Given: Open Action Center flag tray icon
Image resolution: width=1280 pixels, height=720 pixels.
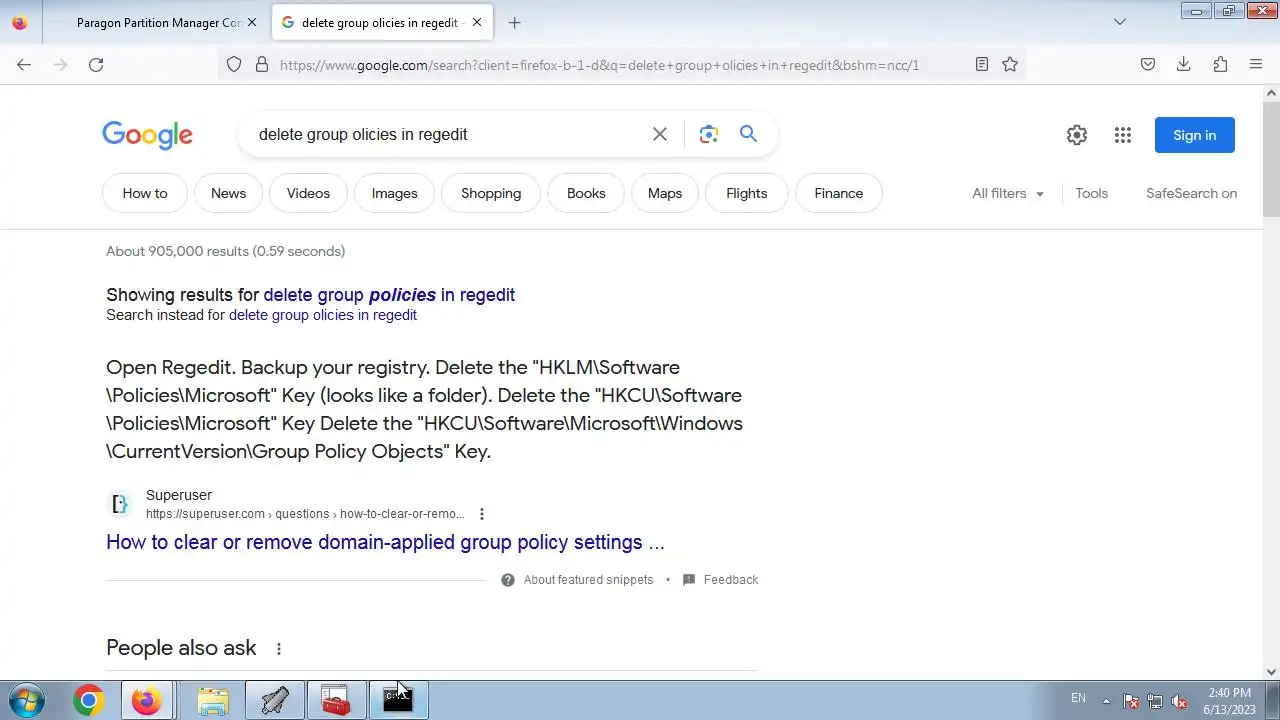Looking at the screenshot, I should pos(1131,702).
